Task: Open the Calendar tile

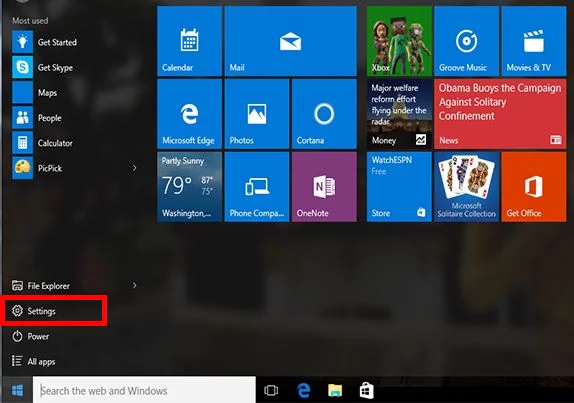Action: pos(190,41)
